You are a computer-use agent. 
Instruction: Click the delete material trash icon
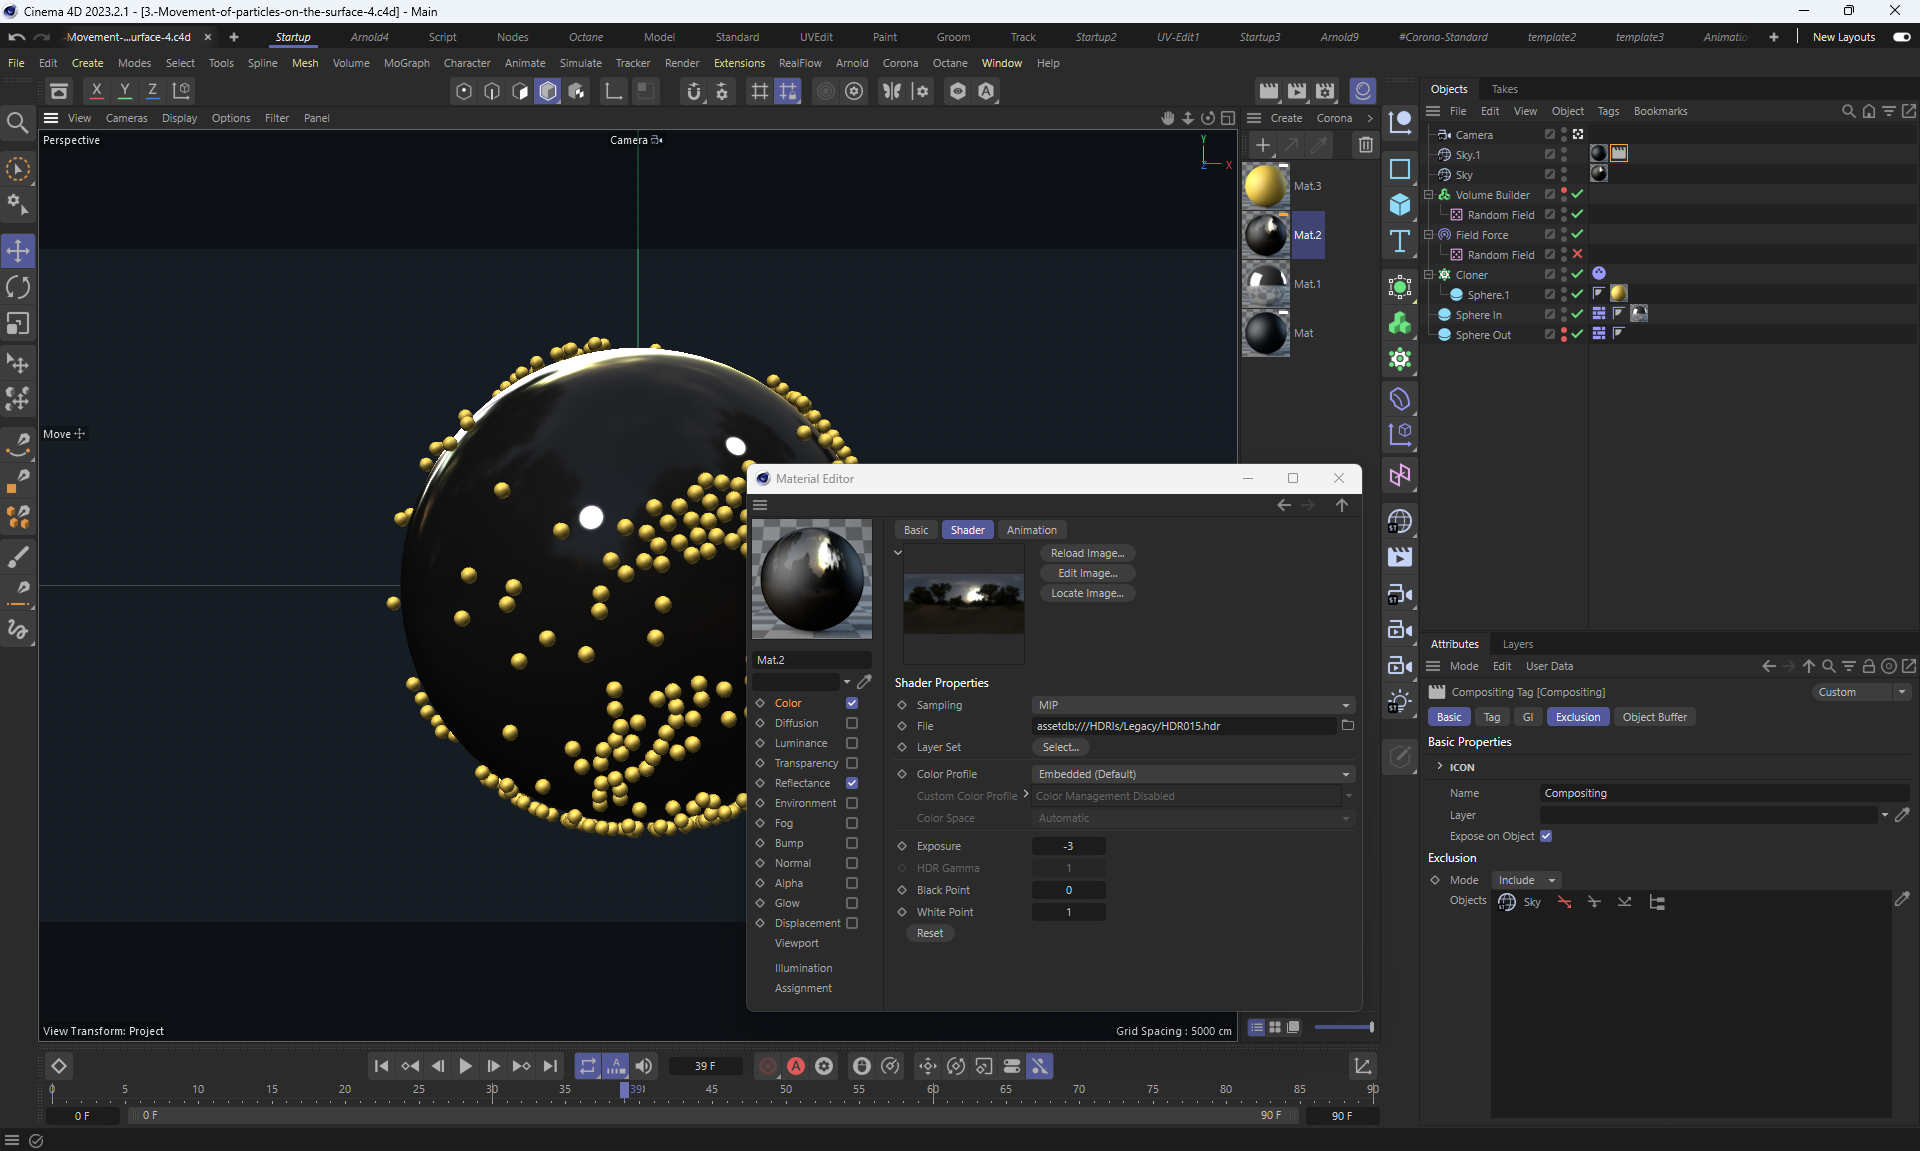pyautogui.click(x=1365, y=145)
